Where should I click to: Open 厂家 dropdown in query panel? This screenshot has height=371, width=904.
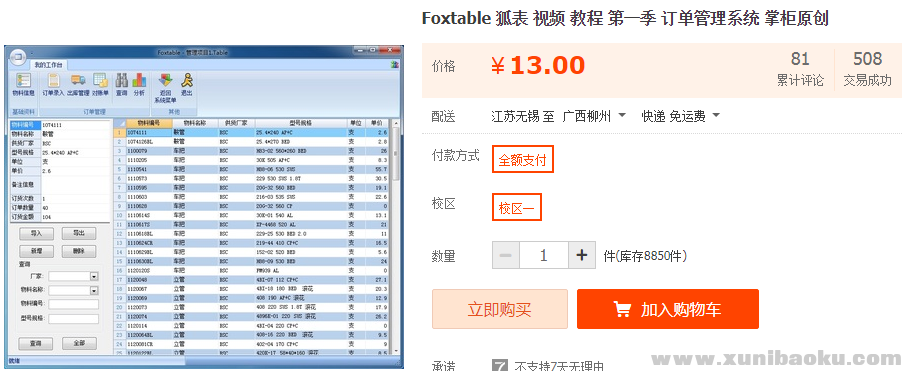94,277
